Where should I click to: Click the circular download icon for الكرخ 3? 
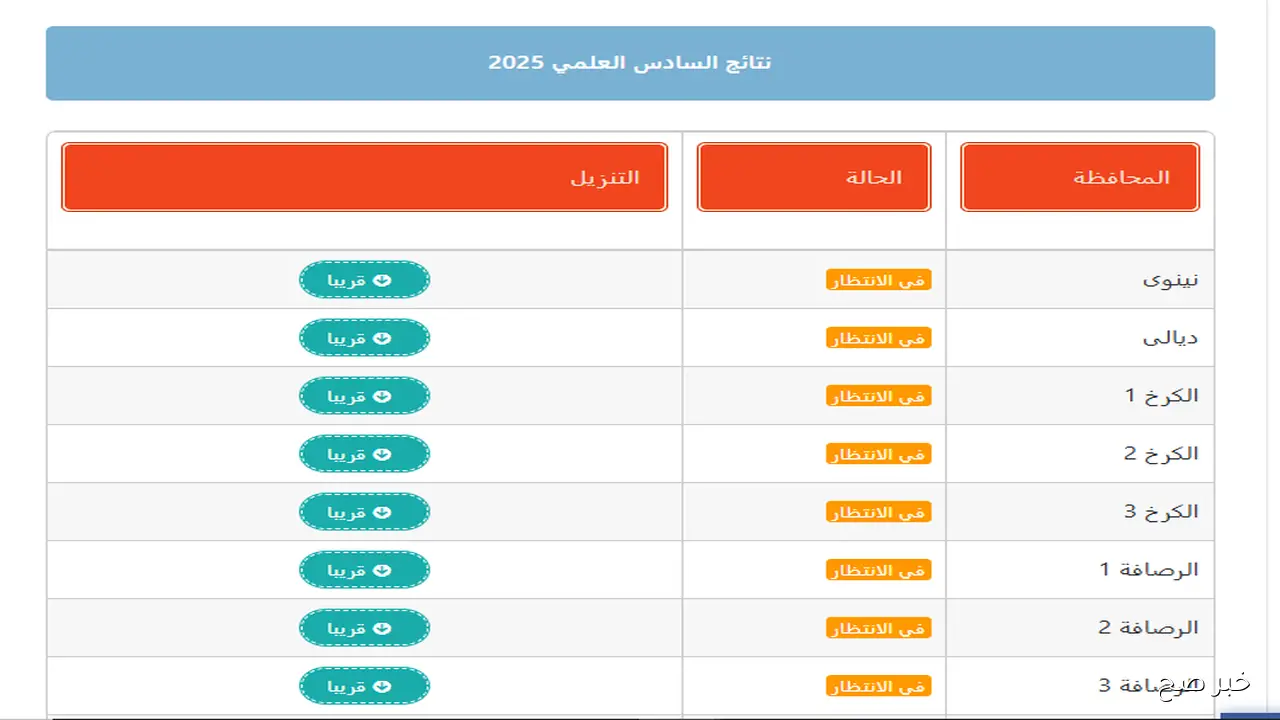(x=382, y=512)
